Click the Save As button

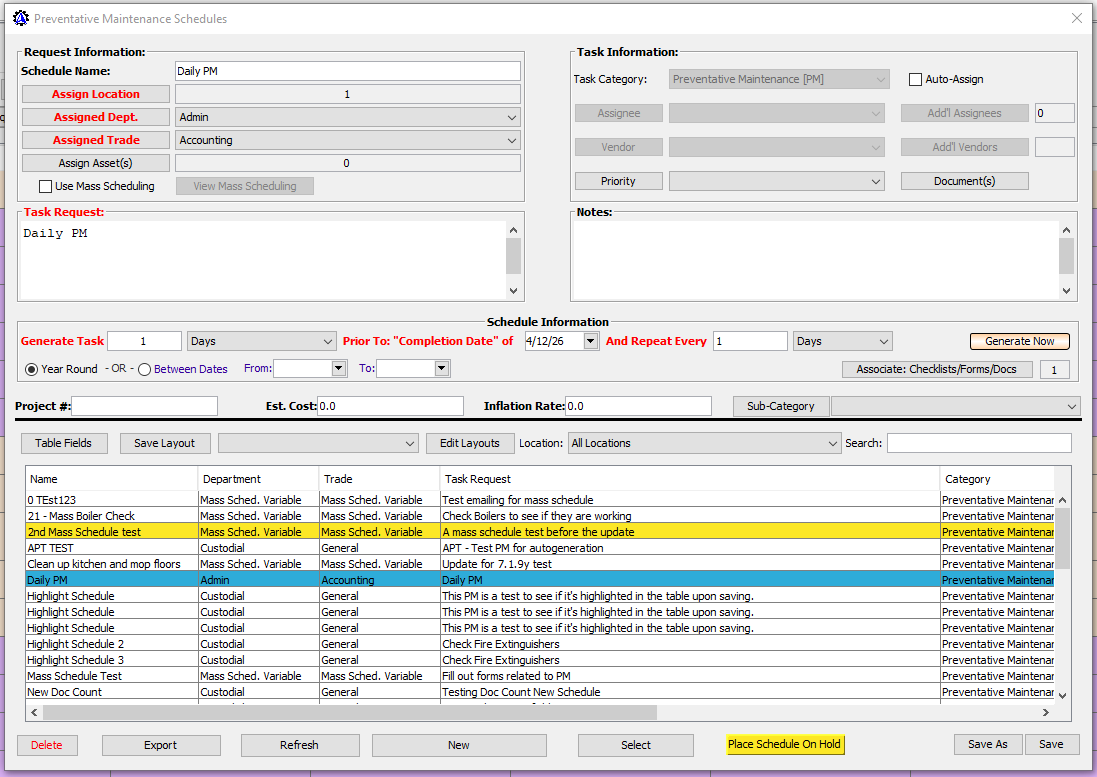tap(987, 744)
